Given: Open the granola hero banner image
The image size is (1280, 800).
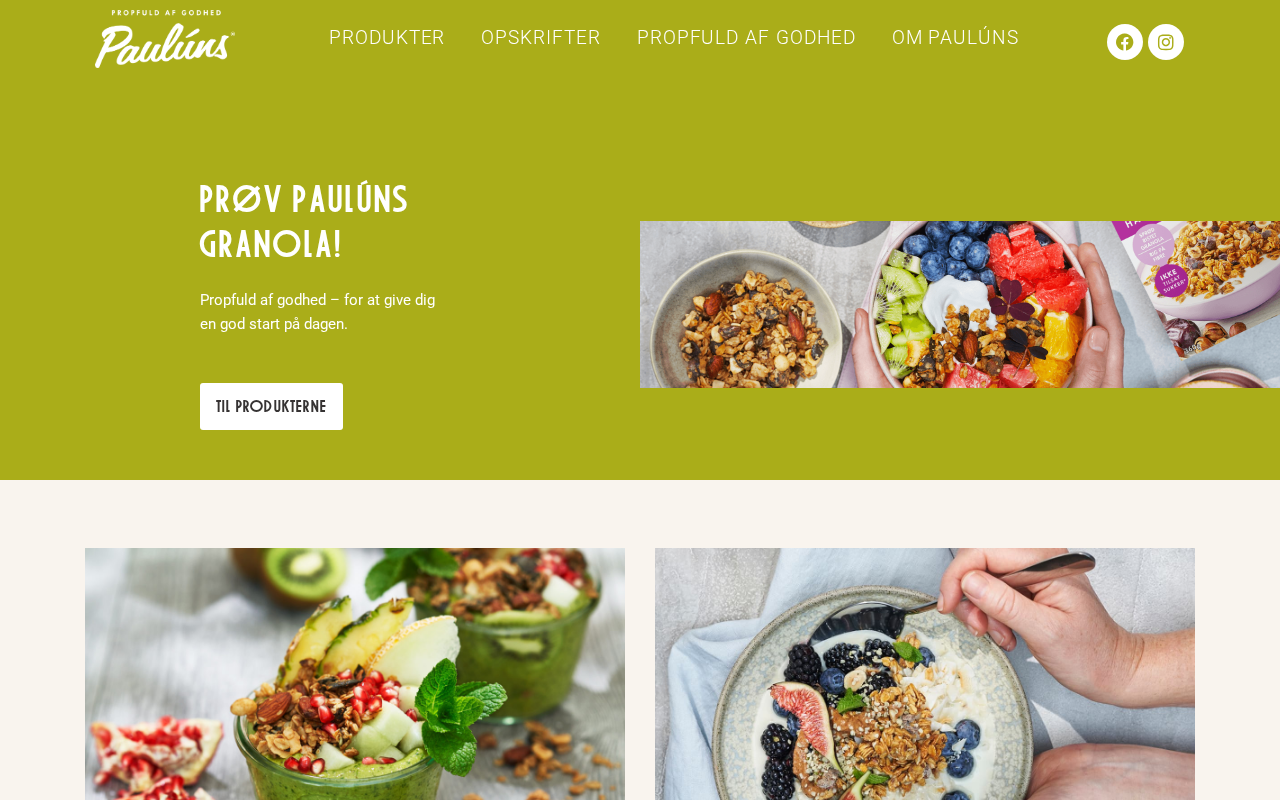Looking at the screenshot, I should pyautogui.click(x=960, y=304).
